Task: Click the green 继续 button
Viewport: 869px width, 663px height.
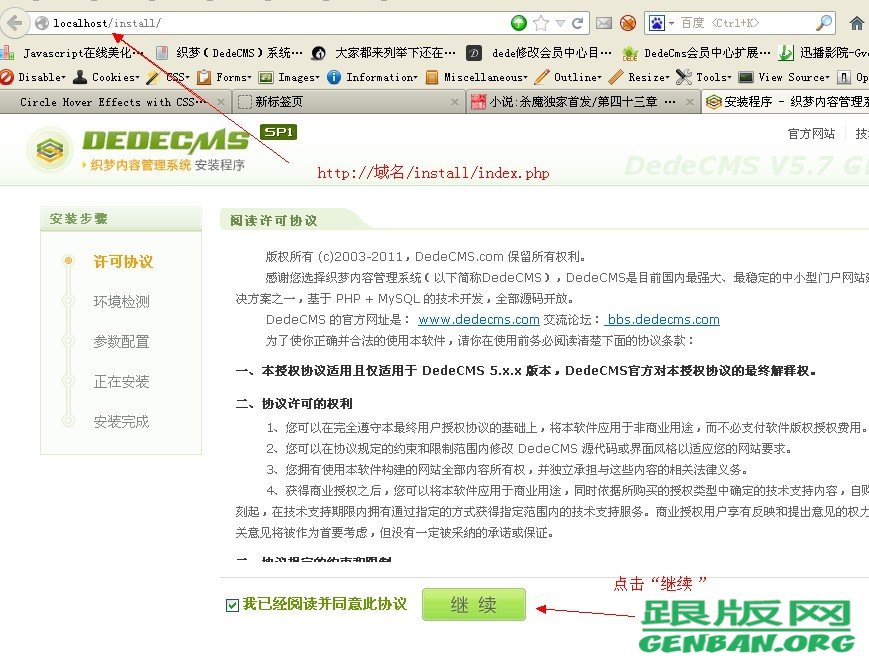Action: (473, 604)
